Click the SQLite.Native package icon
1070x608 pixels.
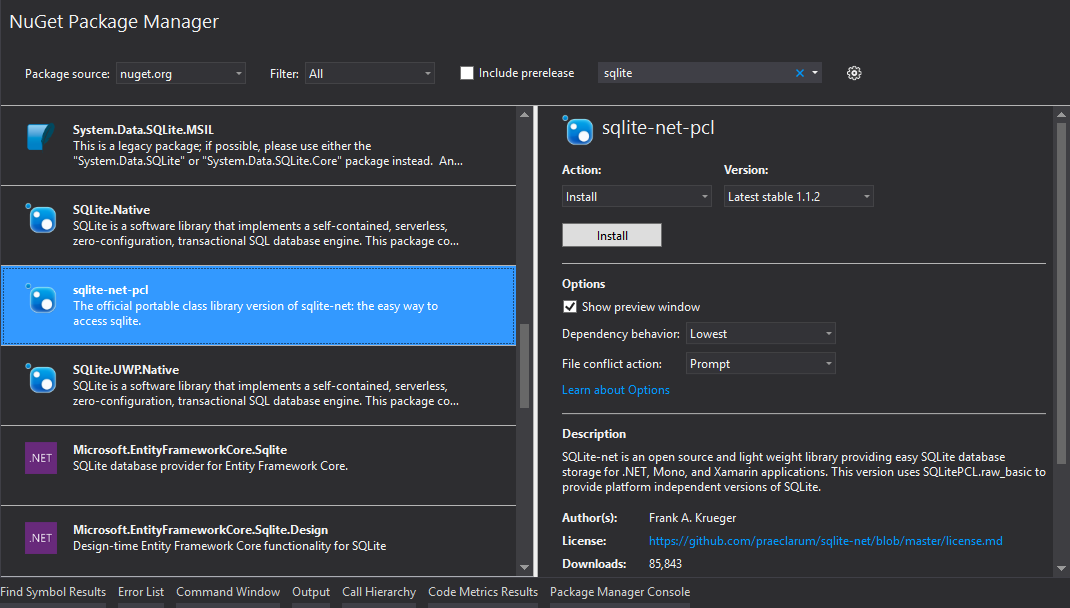[41, 218]
